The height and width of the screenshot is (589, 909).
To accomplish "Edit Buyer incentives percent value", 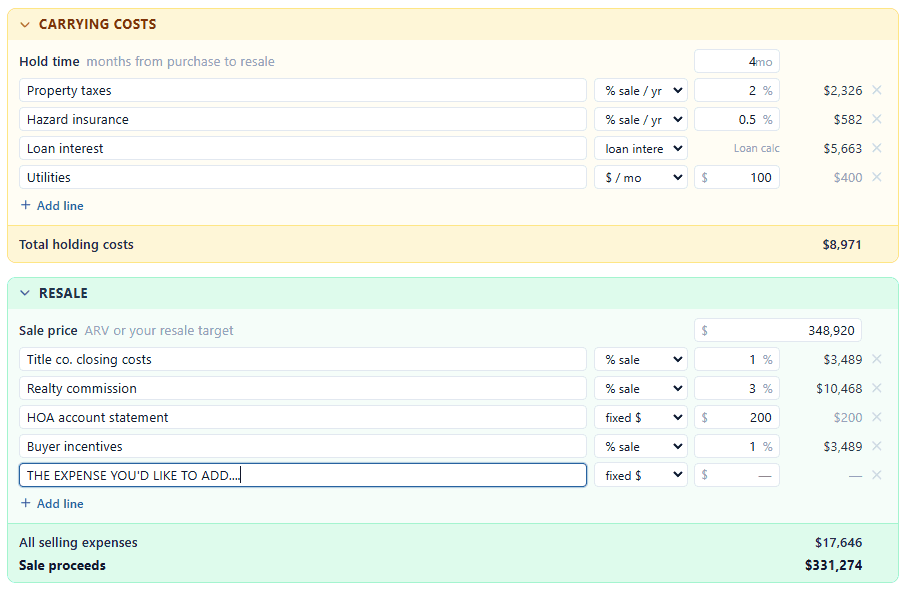I will pos(737,446).
